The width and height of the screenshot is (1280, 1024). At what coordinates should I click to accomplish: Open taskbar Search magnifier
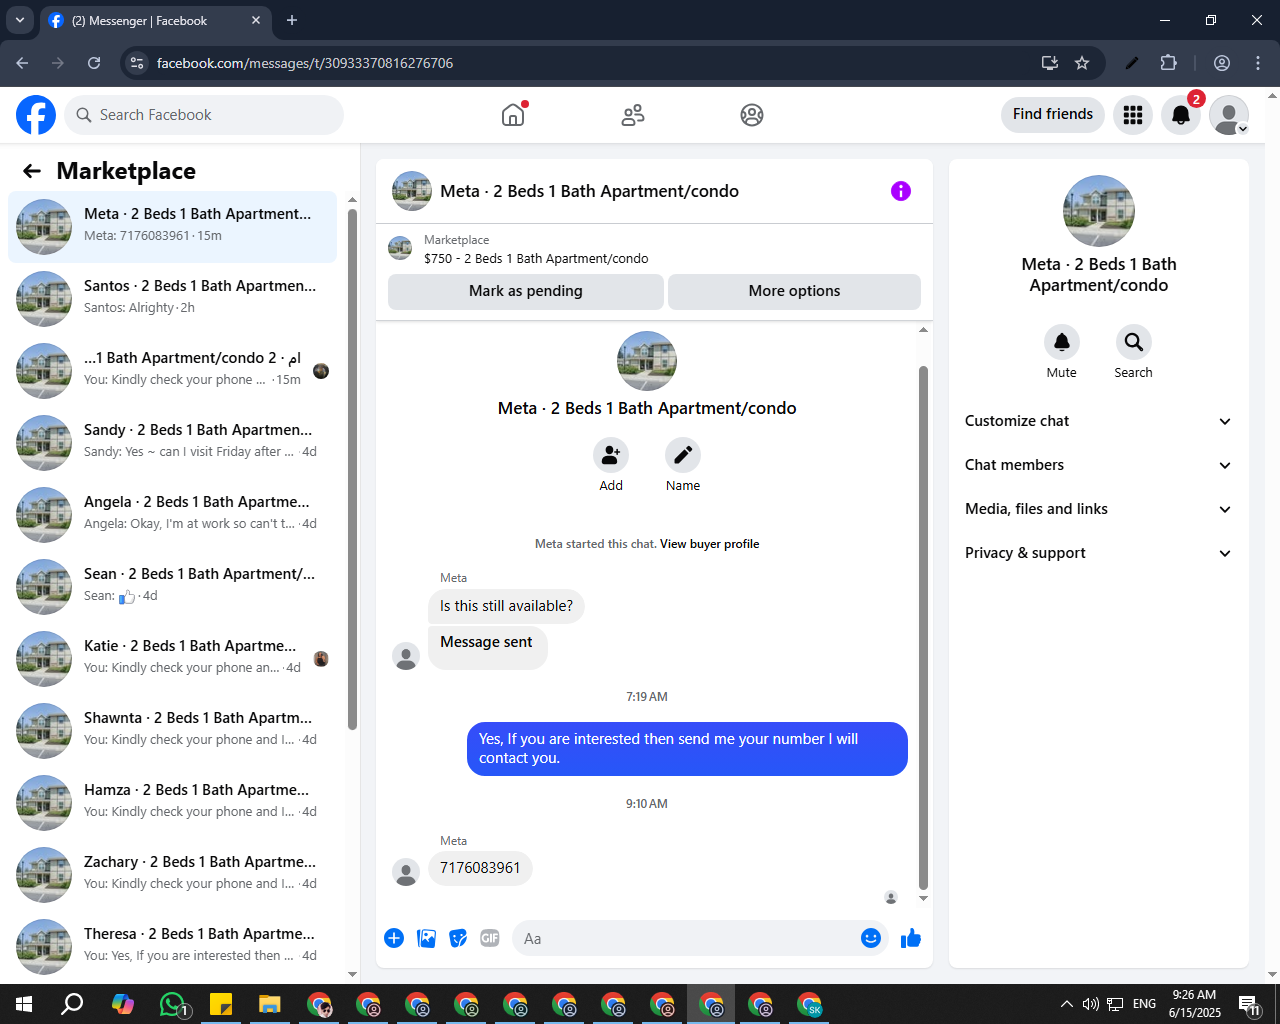(x=72, y=1004)
